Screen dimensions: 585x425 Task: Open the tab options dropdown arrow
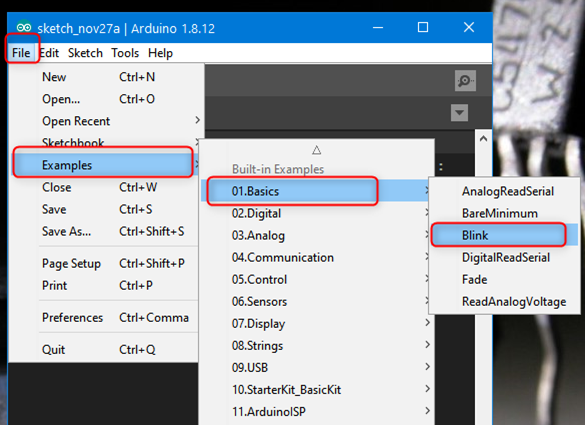click(x=459, y=113)
